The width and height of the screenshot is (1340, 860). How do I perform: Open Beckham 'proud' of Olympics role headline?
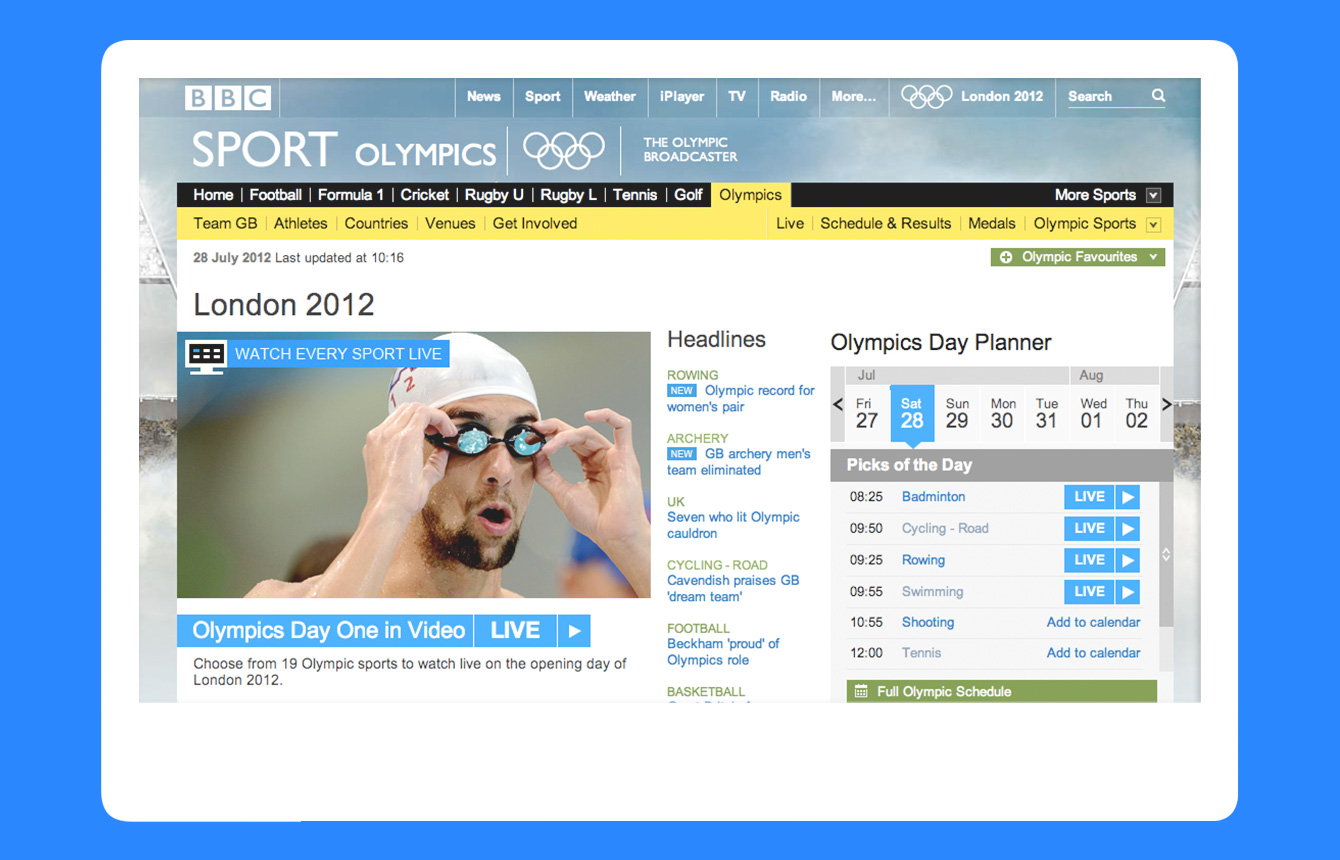click(723, 652)
